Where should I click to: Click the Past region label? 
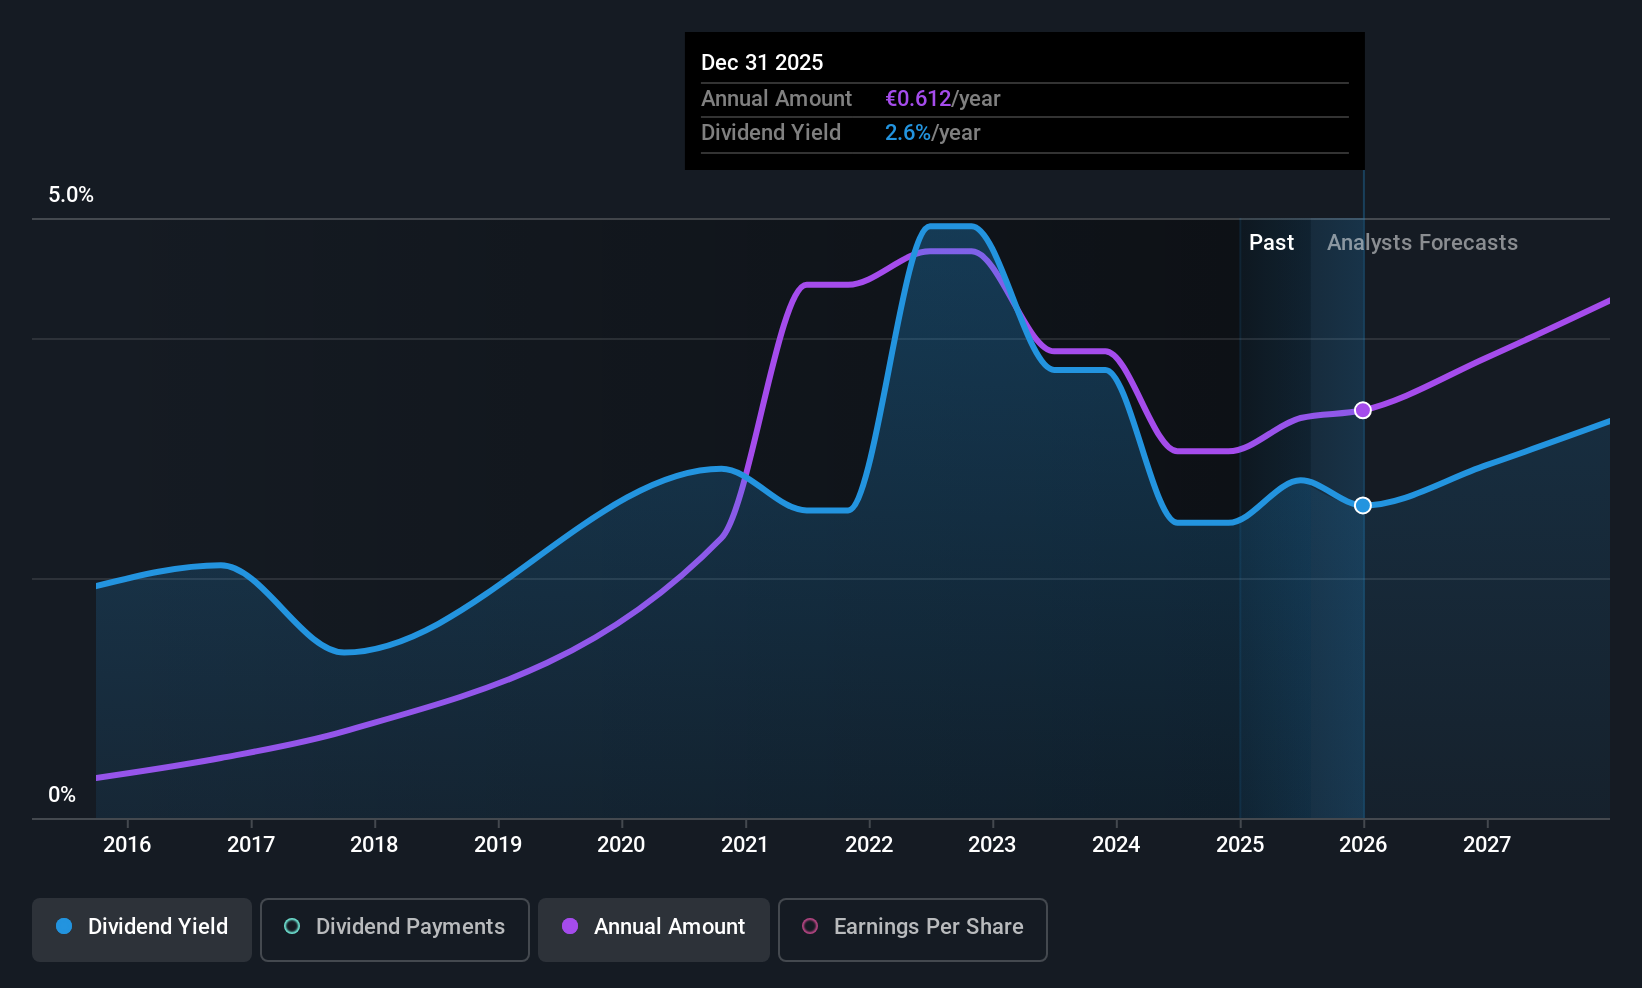tap(1271, 242)
